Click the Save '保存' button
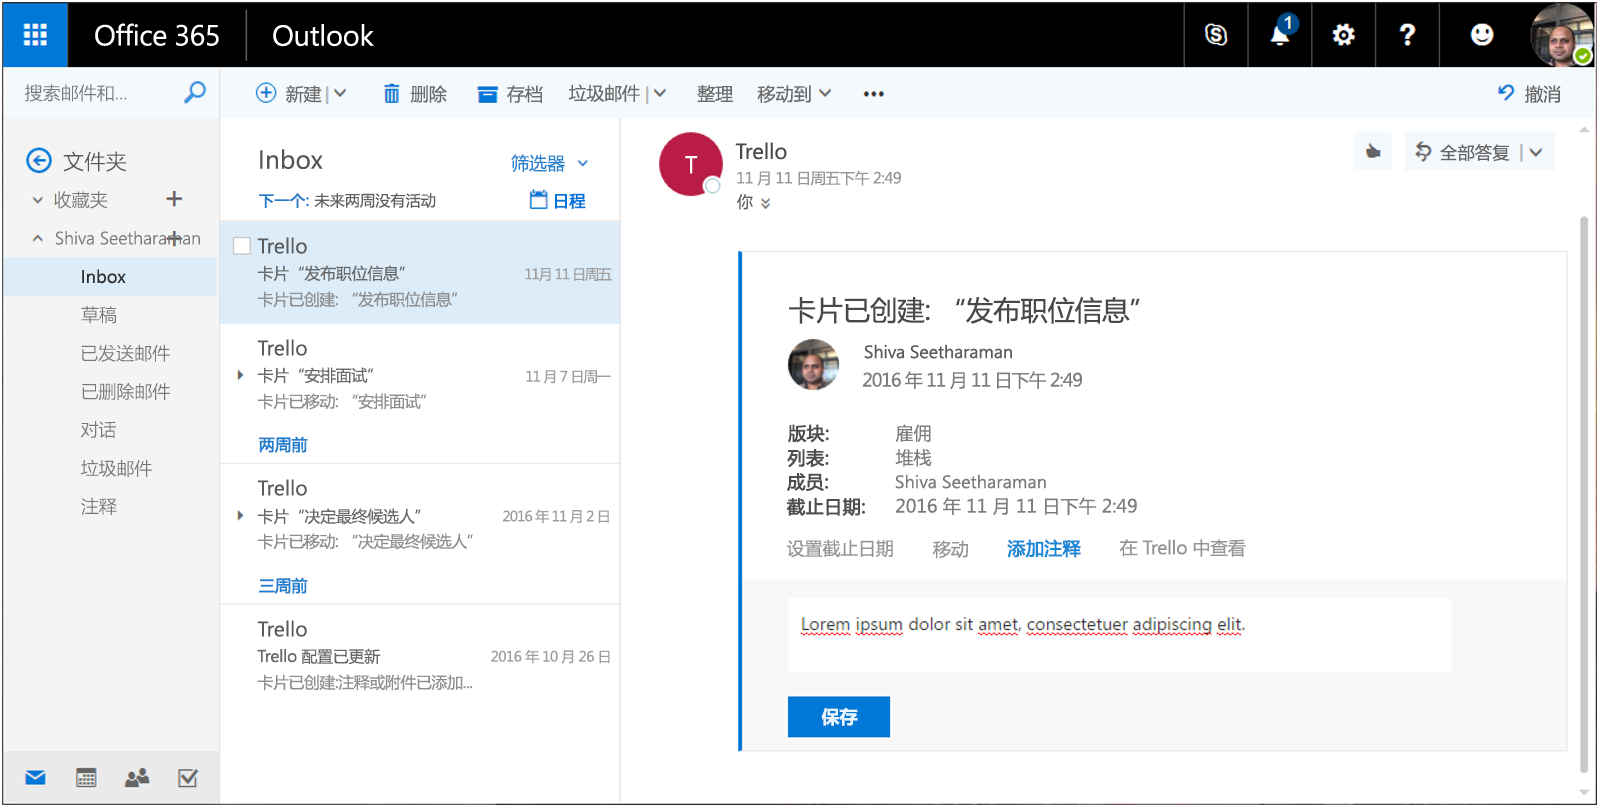 (x=838, y=717)
